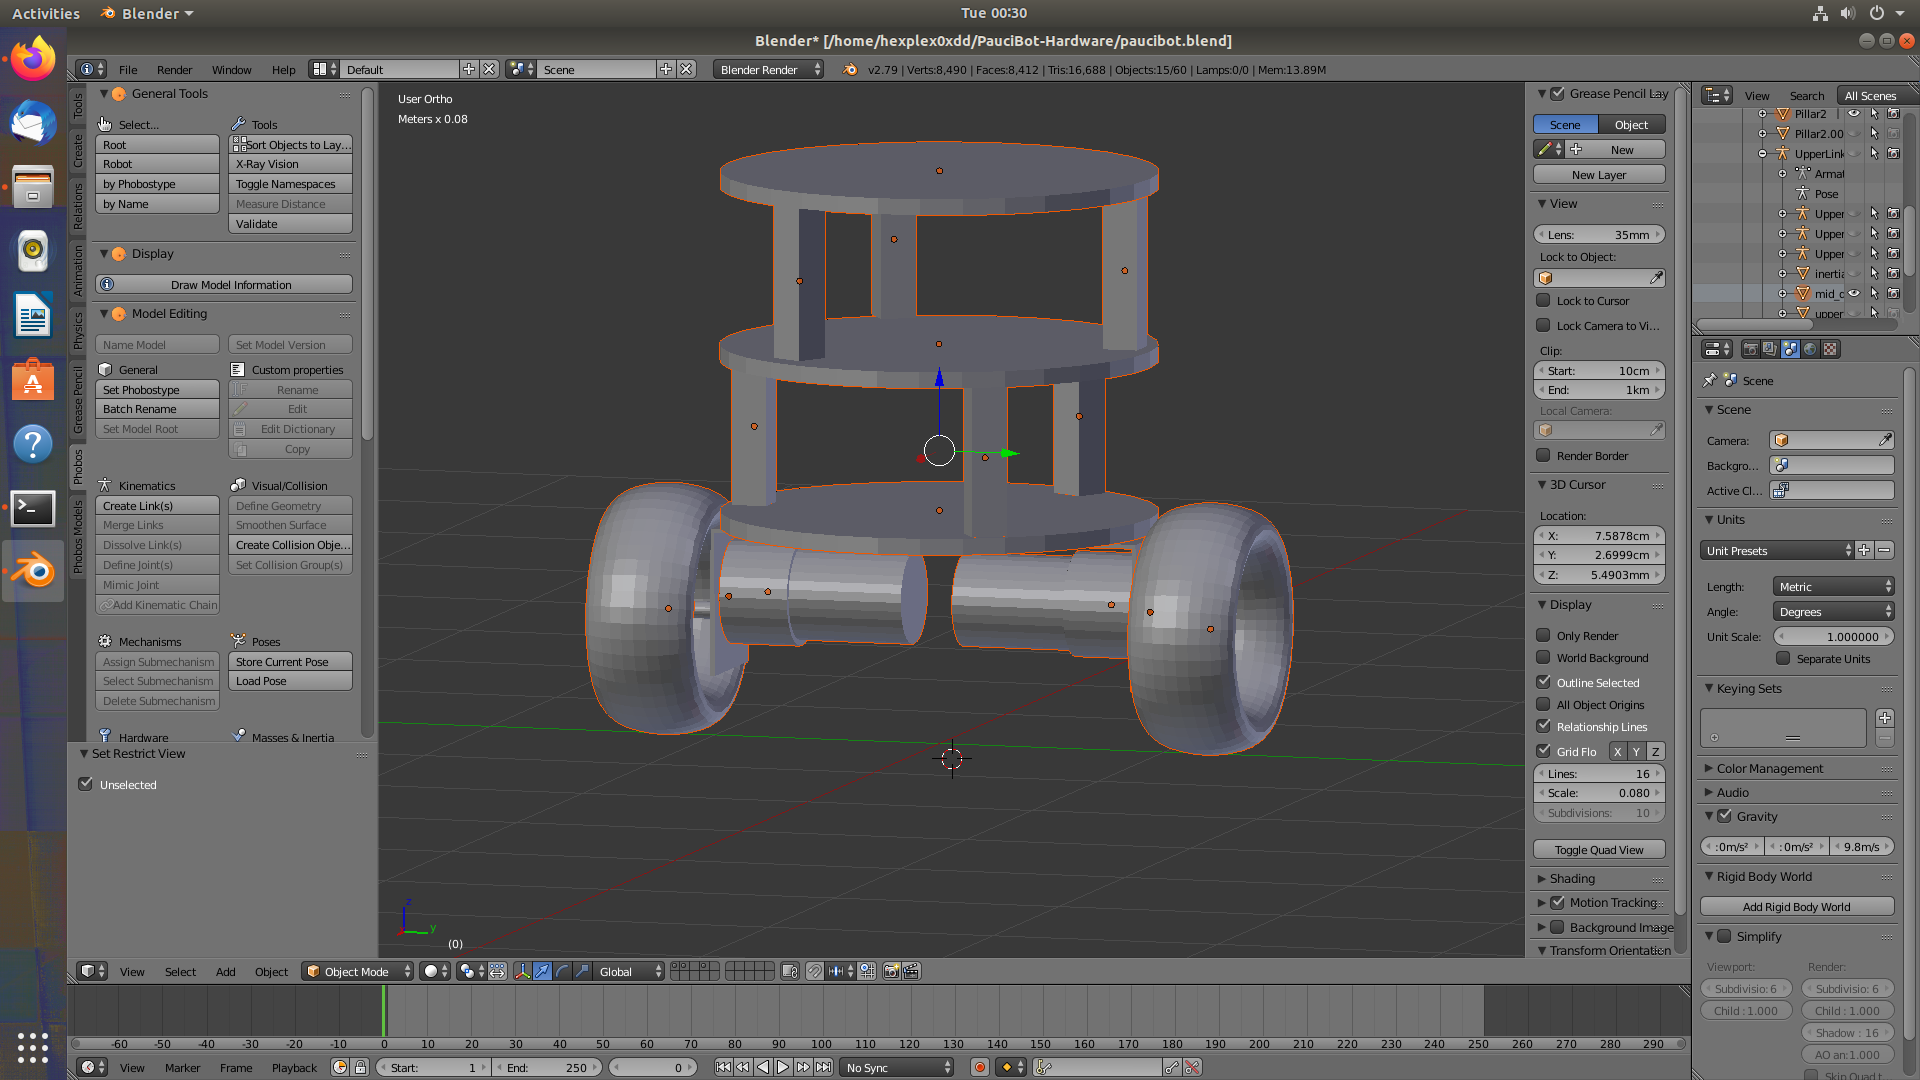Select the rotate manipulator arc icon
The width and height of the screenshot is (1920, 1080).
tap(562, 971)
